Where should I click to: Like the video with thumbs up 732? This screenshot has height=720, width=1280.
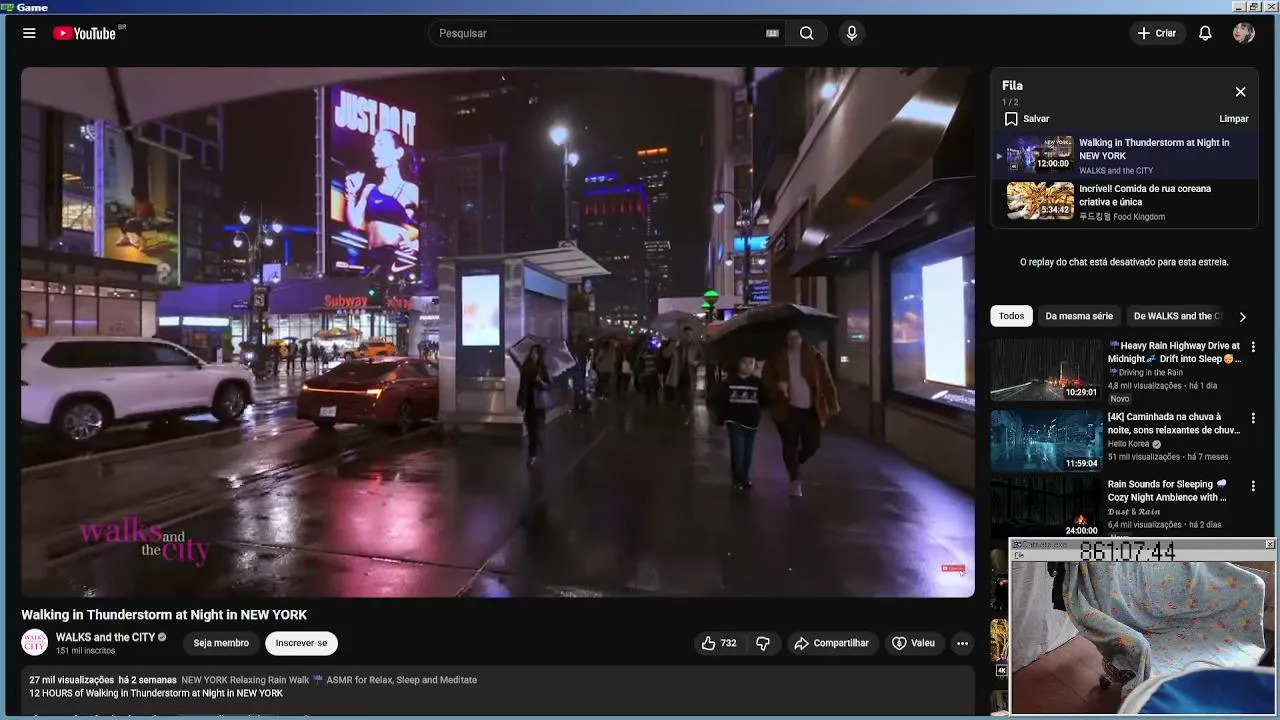pos(720,643)
